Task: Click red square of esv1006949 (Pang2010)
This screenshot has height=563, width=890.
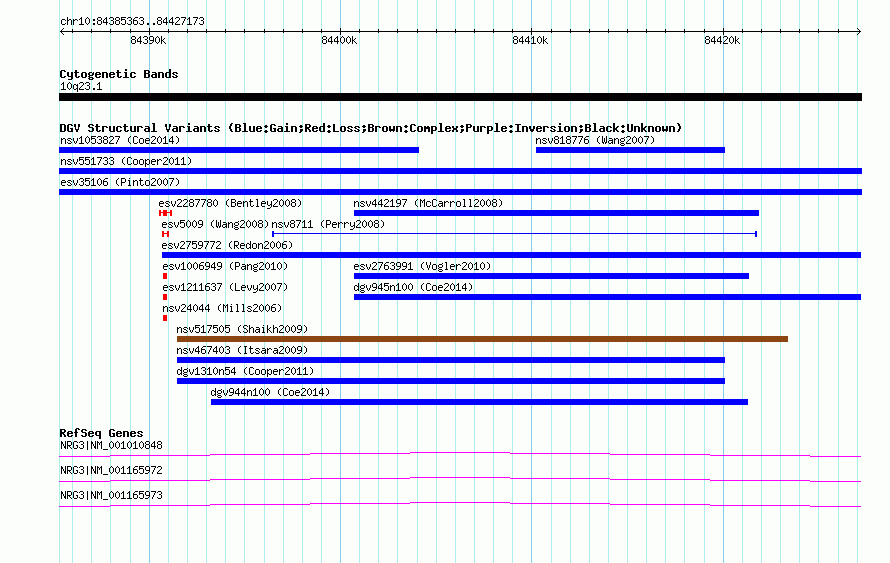Action: (165, 276)
